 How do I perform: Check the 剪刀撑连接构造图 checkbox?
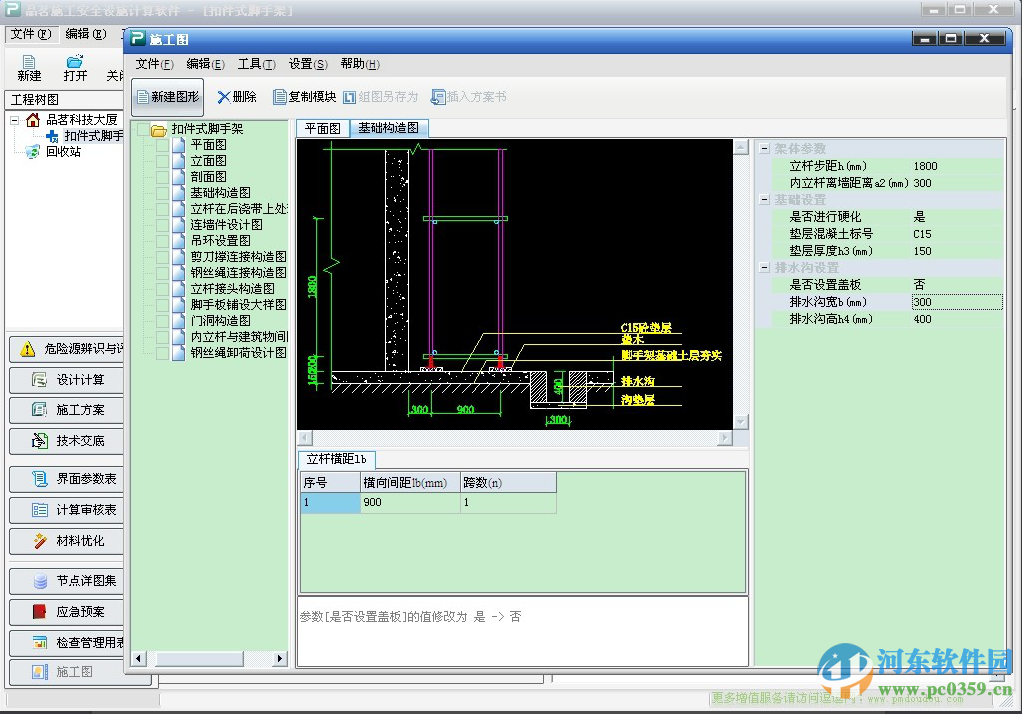point(162,257)
